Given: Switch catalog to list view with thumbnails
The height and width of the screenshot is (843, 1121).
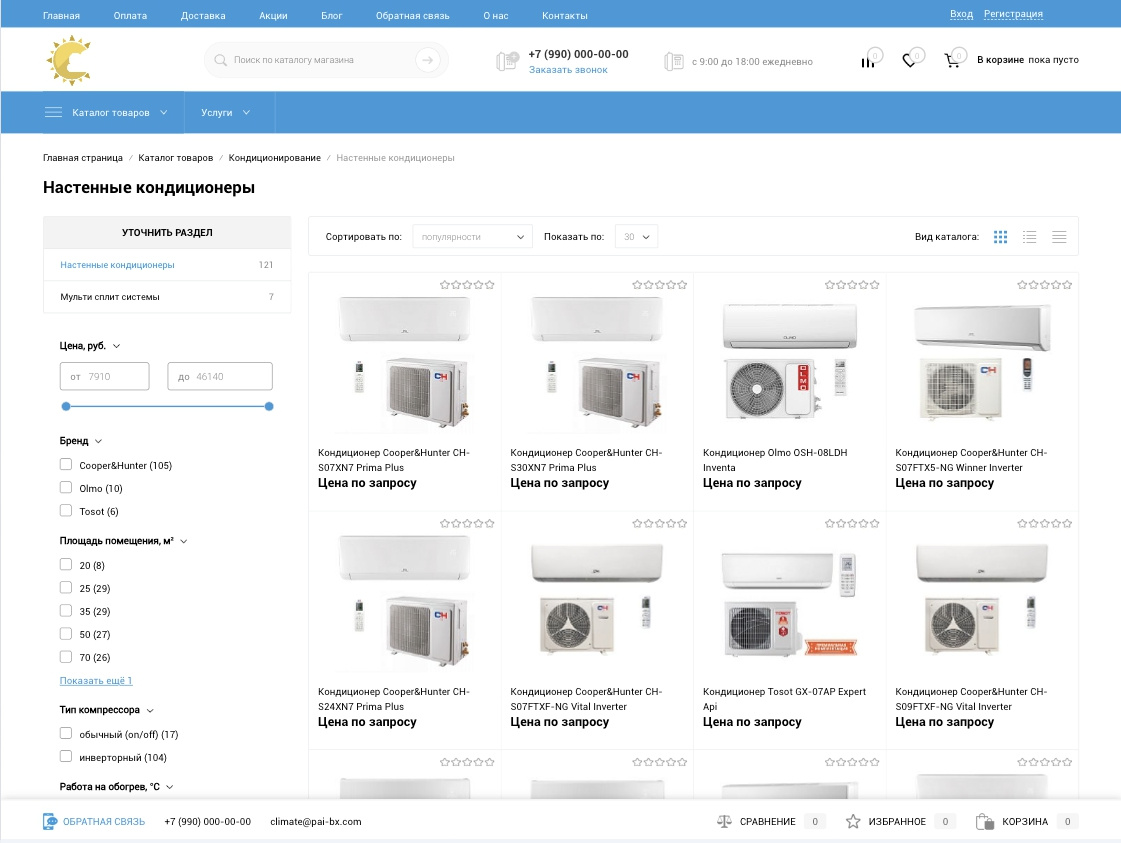Looking at the screenshot, I should coord(1029,237).
